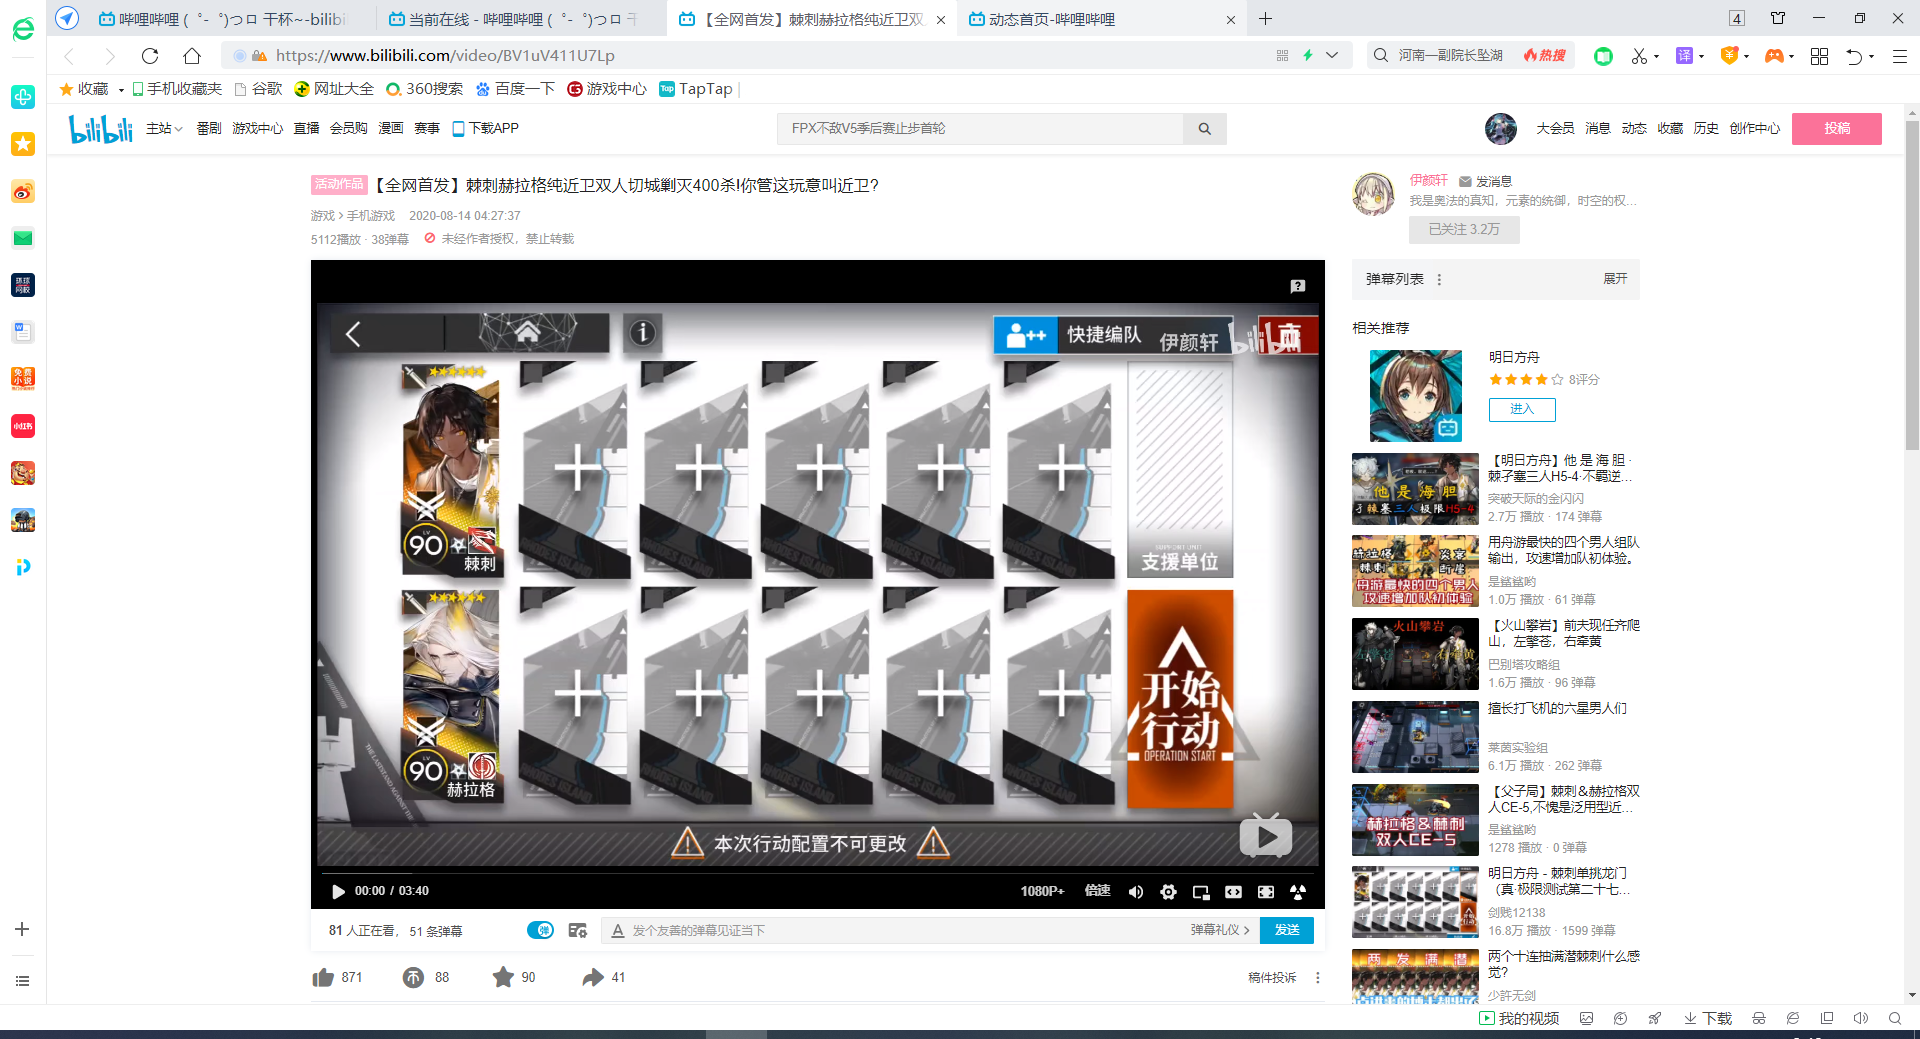Open 1080P+ quality selector
1920x1039 pixels.
(x=1042, y=891)
